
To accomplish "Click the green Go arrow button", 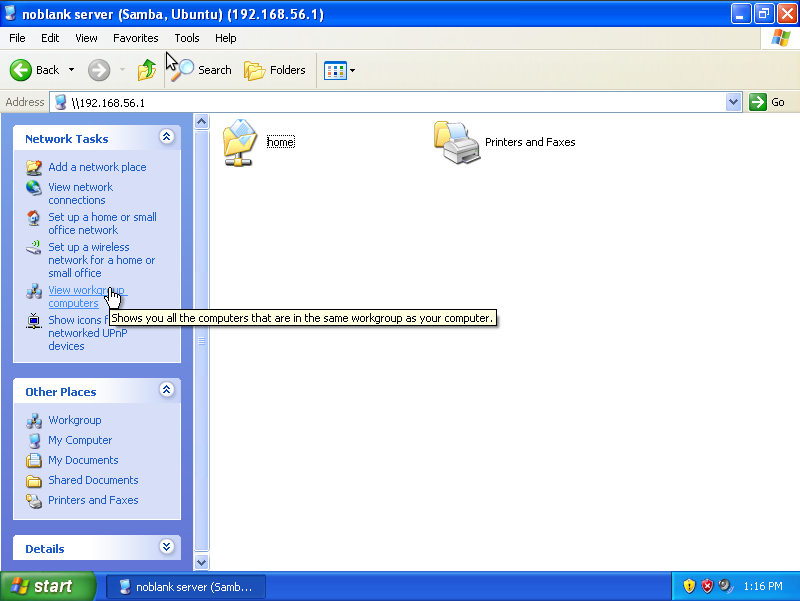I will [x=758, y=102].
